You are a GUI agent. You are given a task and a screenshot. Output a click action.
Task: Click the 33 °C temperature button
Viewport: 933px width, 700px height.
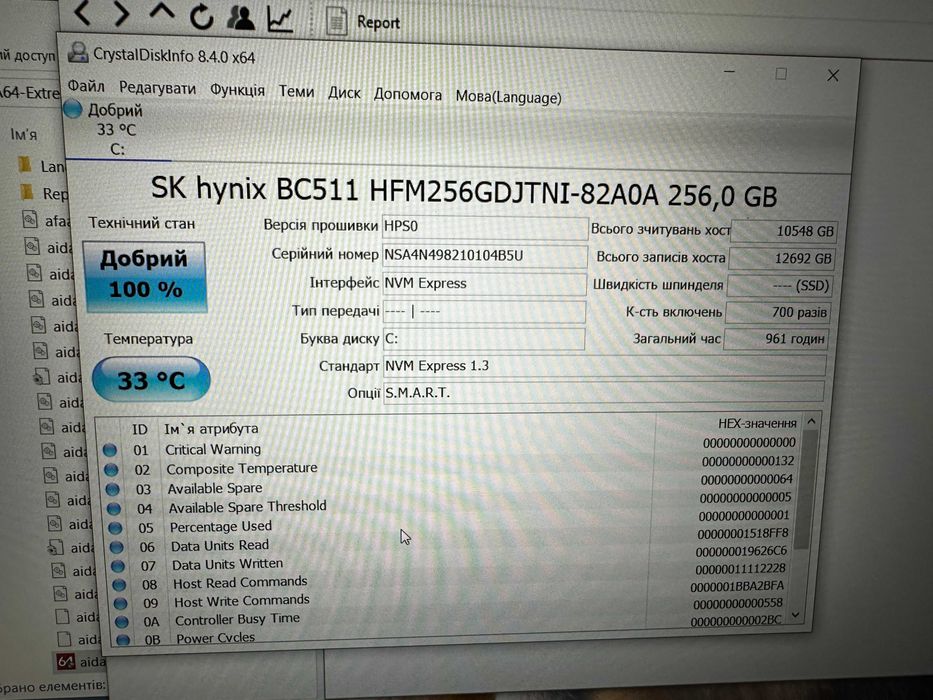(151, 379)
